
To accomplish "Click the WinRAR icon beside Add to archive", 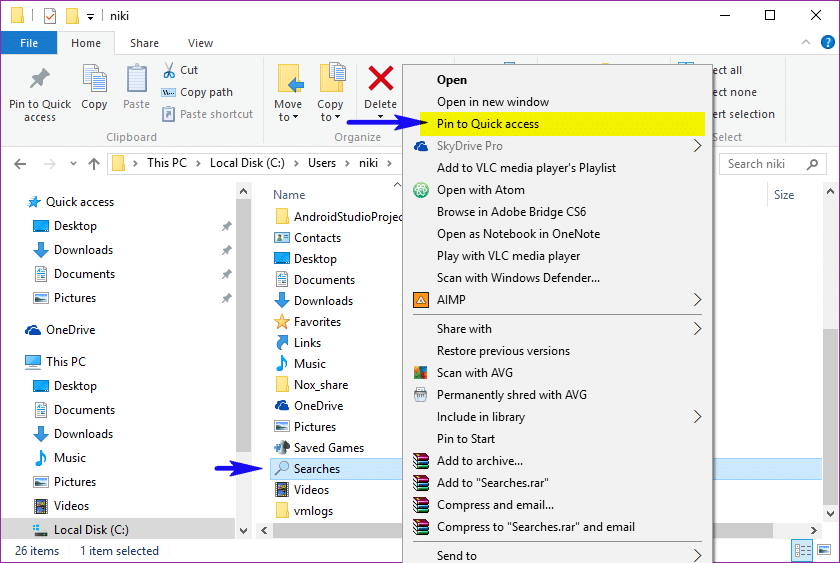I will (421, 461).
